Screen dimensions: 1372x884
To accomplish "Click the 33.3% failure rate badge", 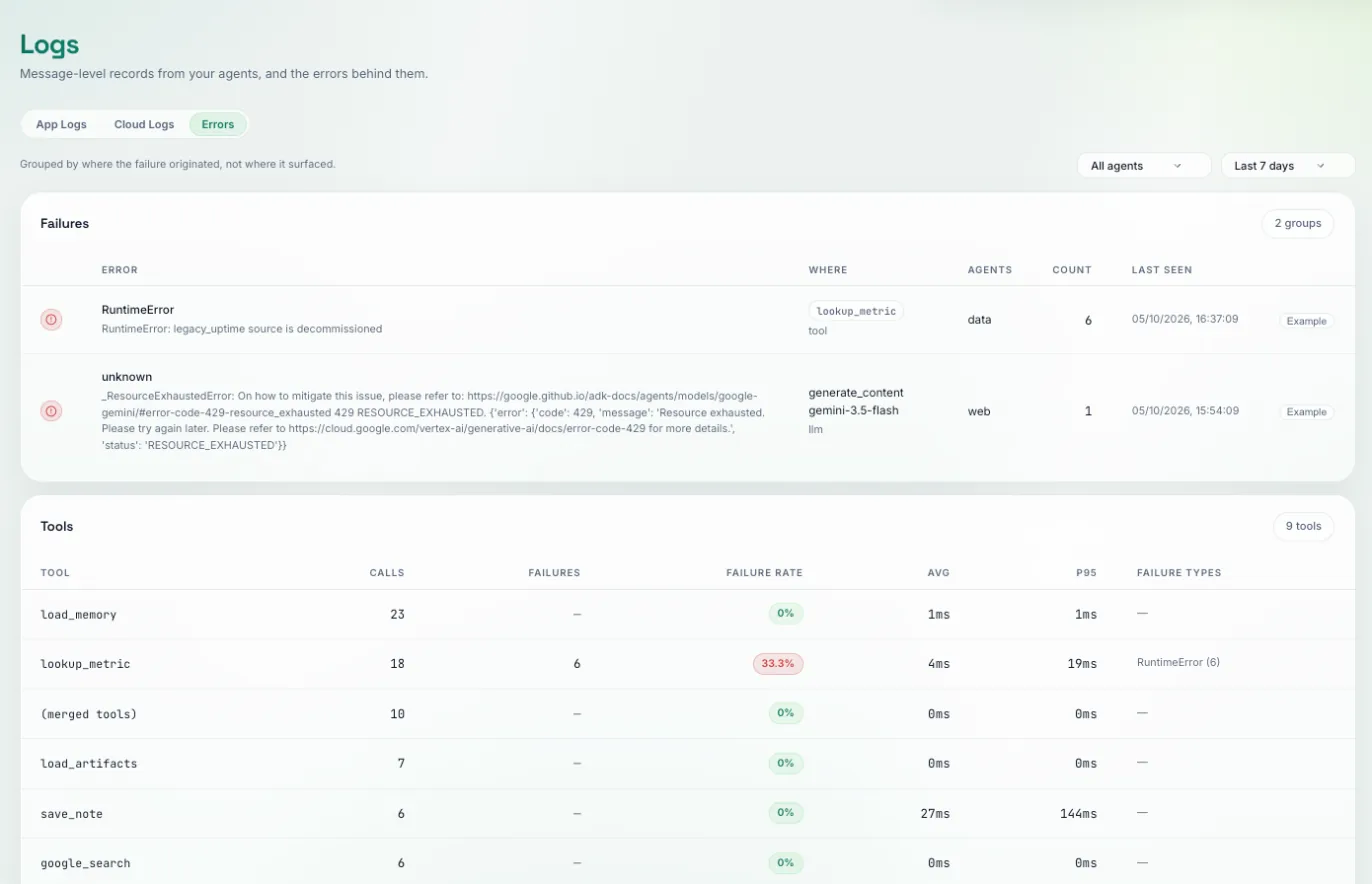I will [x=778, y=663].
